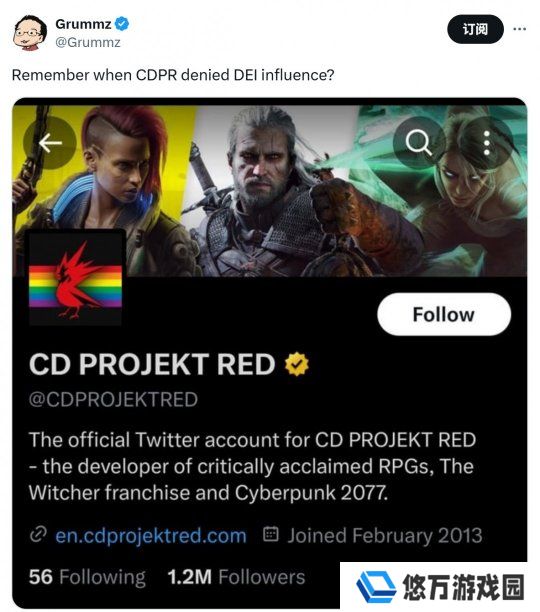This screenshot has width=540, height=612.
Task: Click the Grummz display name
Action: pyautogui.click(x=83, y=24)
